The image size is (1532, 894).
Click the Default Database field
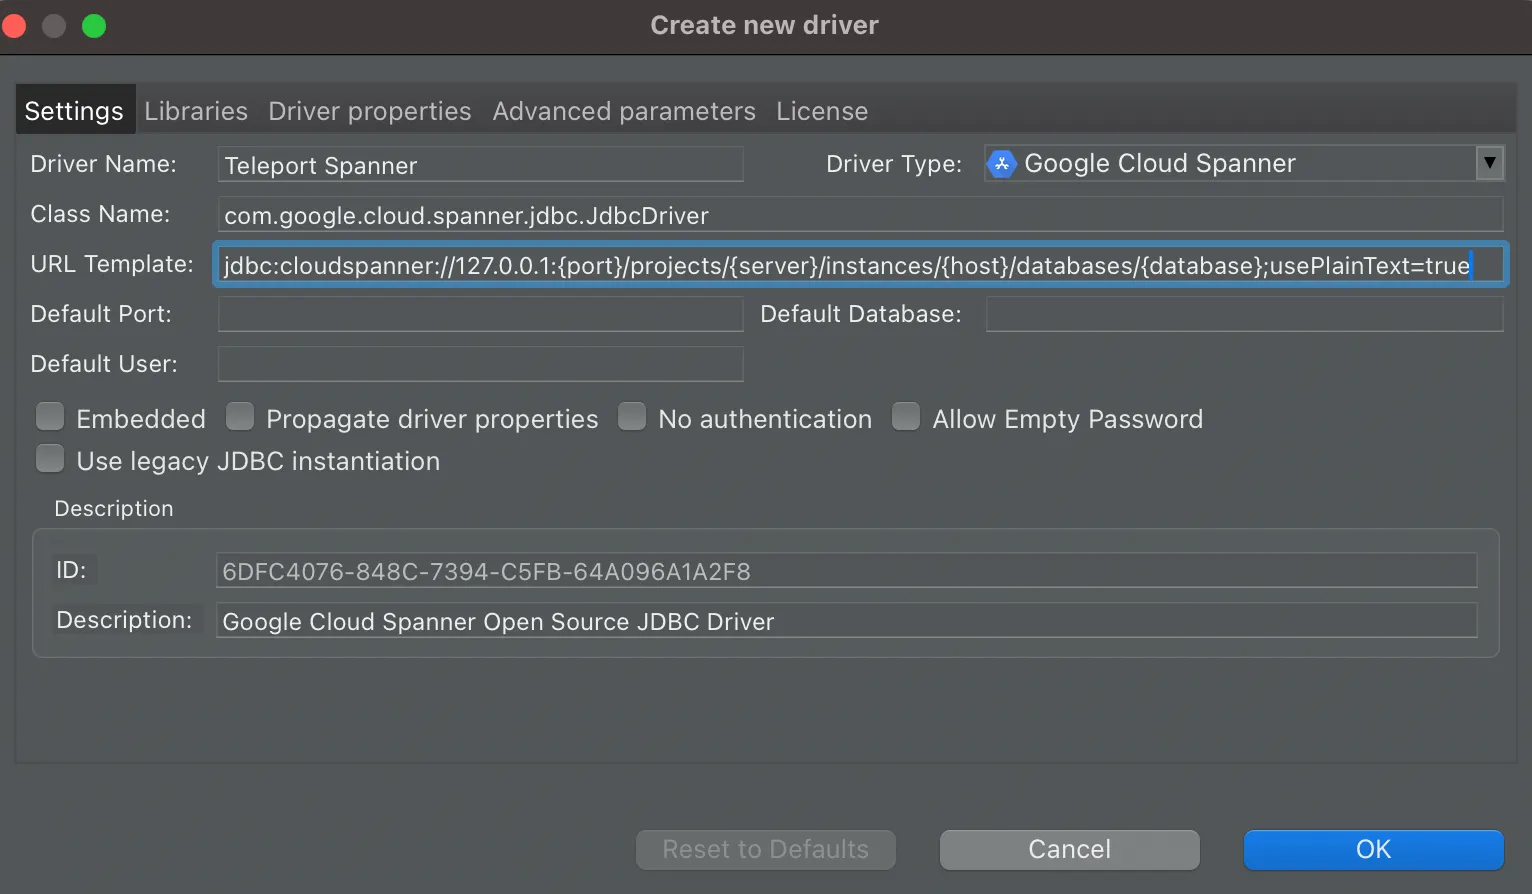[x=1244, y=314]
